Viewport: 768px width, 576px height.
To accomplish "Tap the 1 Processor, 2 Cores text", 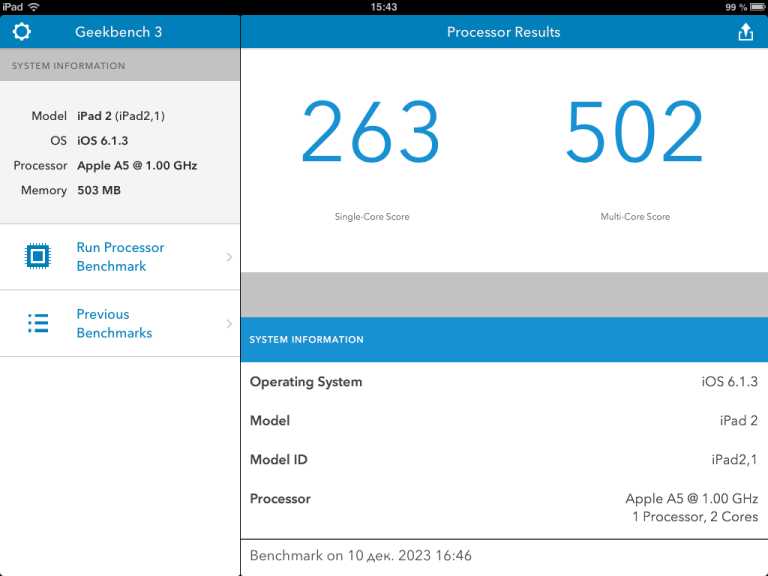I will pyautogui.click(x=695, y=517).
